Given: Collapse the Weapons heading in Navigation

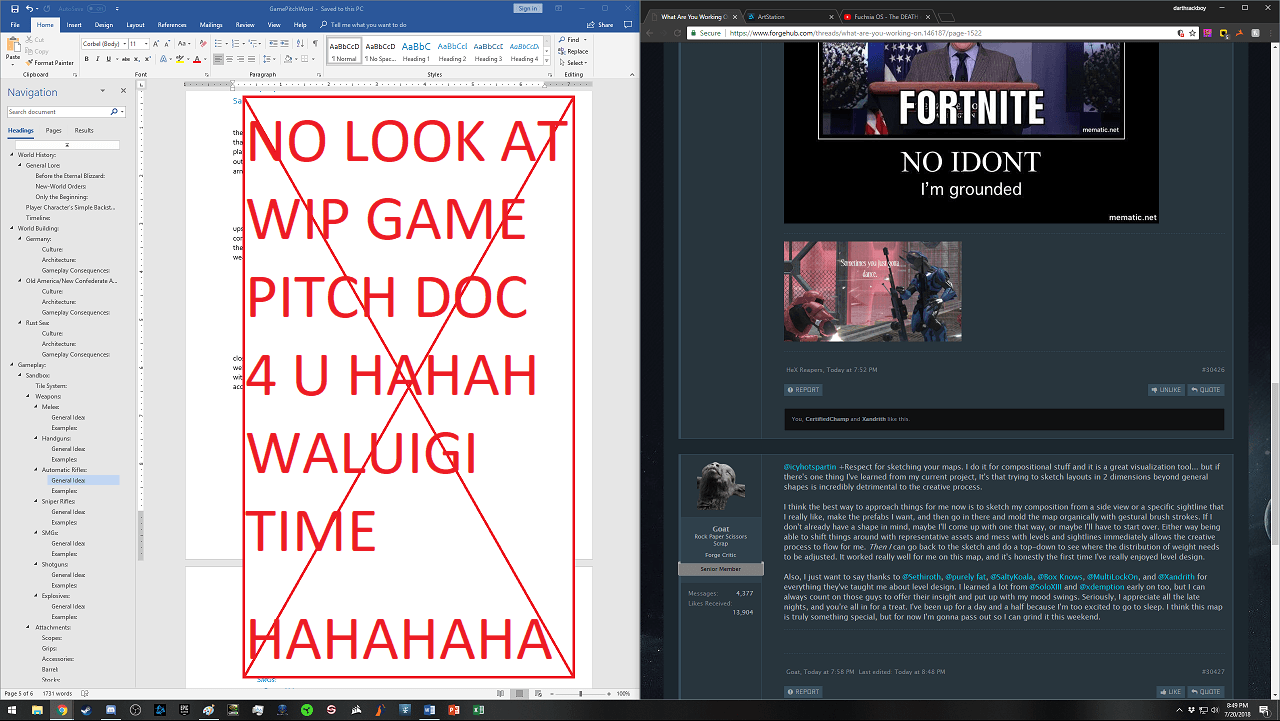Looking at the screenshot, I should pyautogui.click(x=28, y=396).
